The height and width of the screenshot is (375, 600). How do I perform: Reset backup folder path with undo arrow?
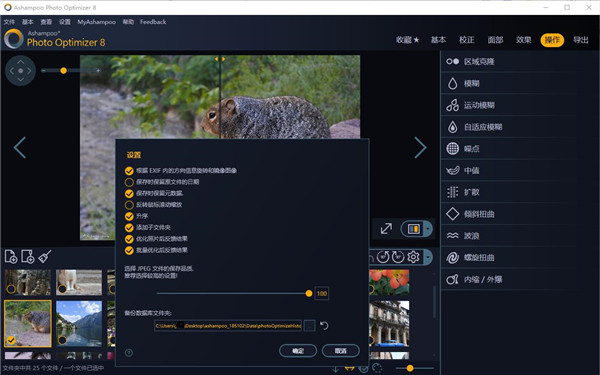pyautogui.click(x=324, y=326)
